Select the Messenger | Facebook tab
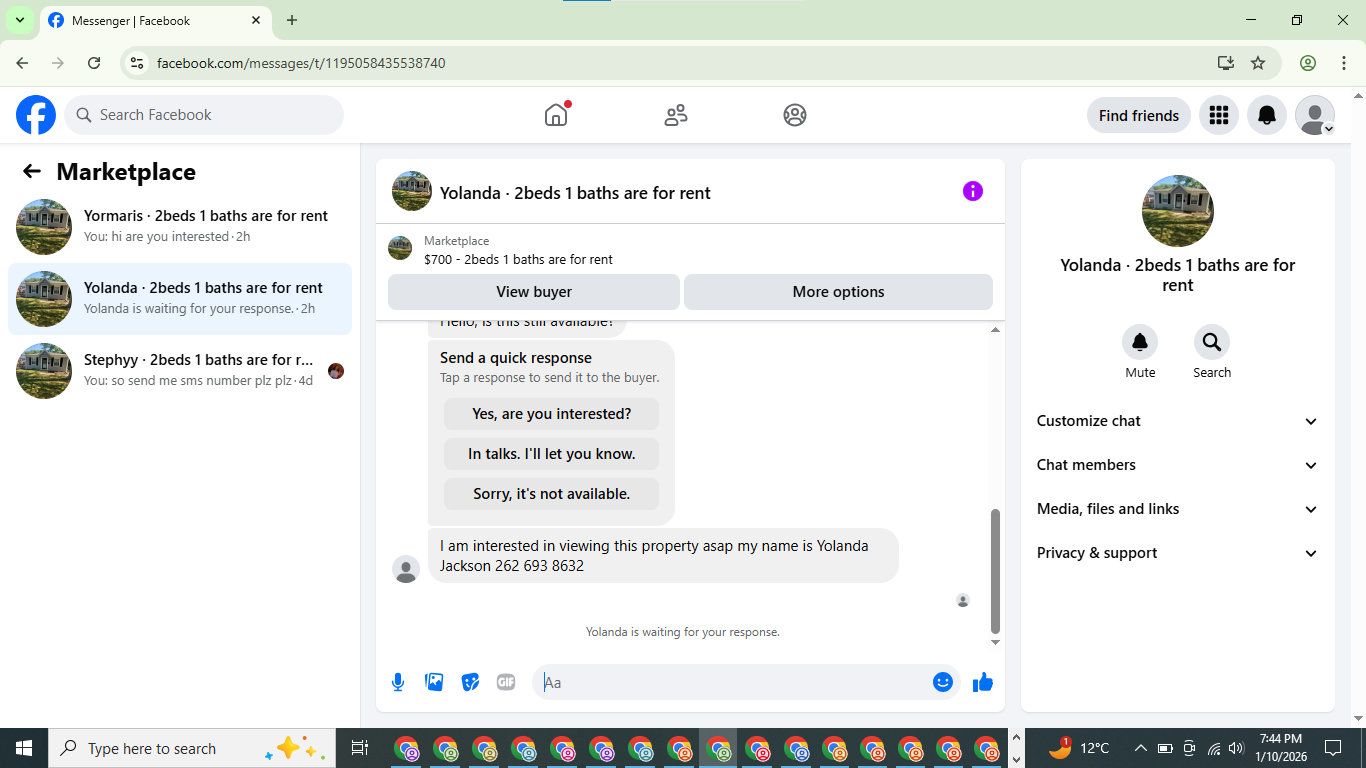1366x768 pixels. (155, 21)
